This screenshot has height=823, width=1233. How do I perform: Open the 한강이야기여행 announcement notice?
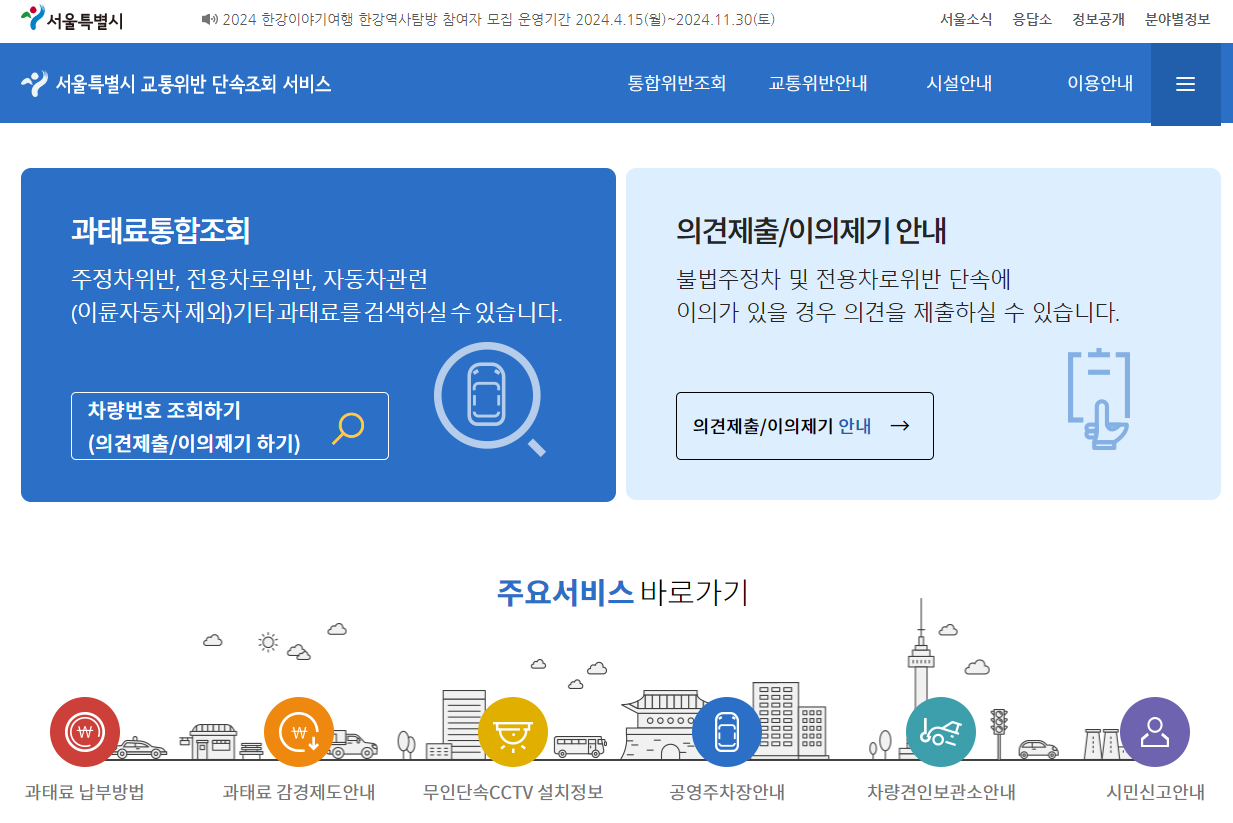(x=498, y=19)
